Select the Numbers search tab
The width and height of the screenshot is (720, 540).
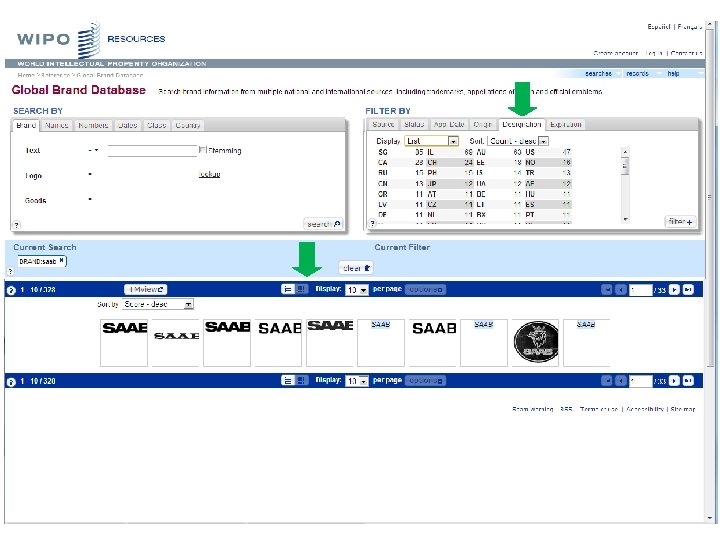pyautogui.click(x=93, y=125)
